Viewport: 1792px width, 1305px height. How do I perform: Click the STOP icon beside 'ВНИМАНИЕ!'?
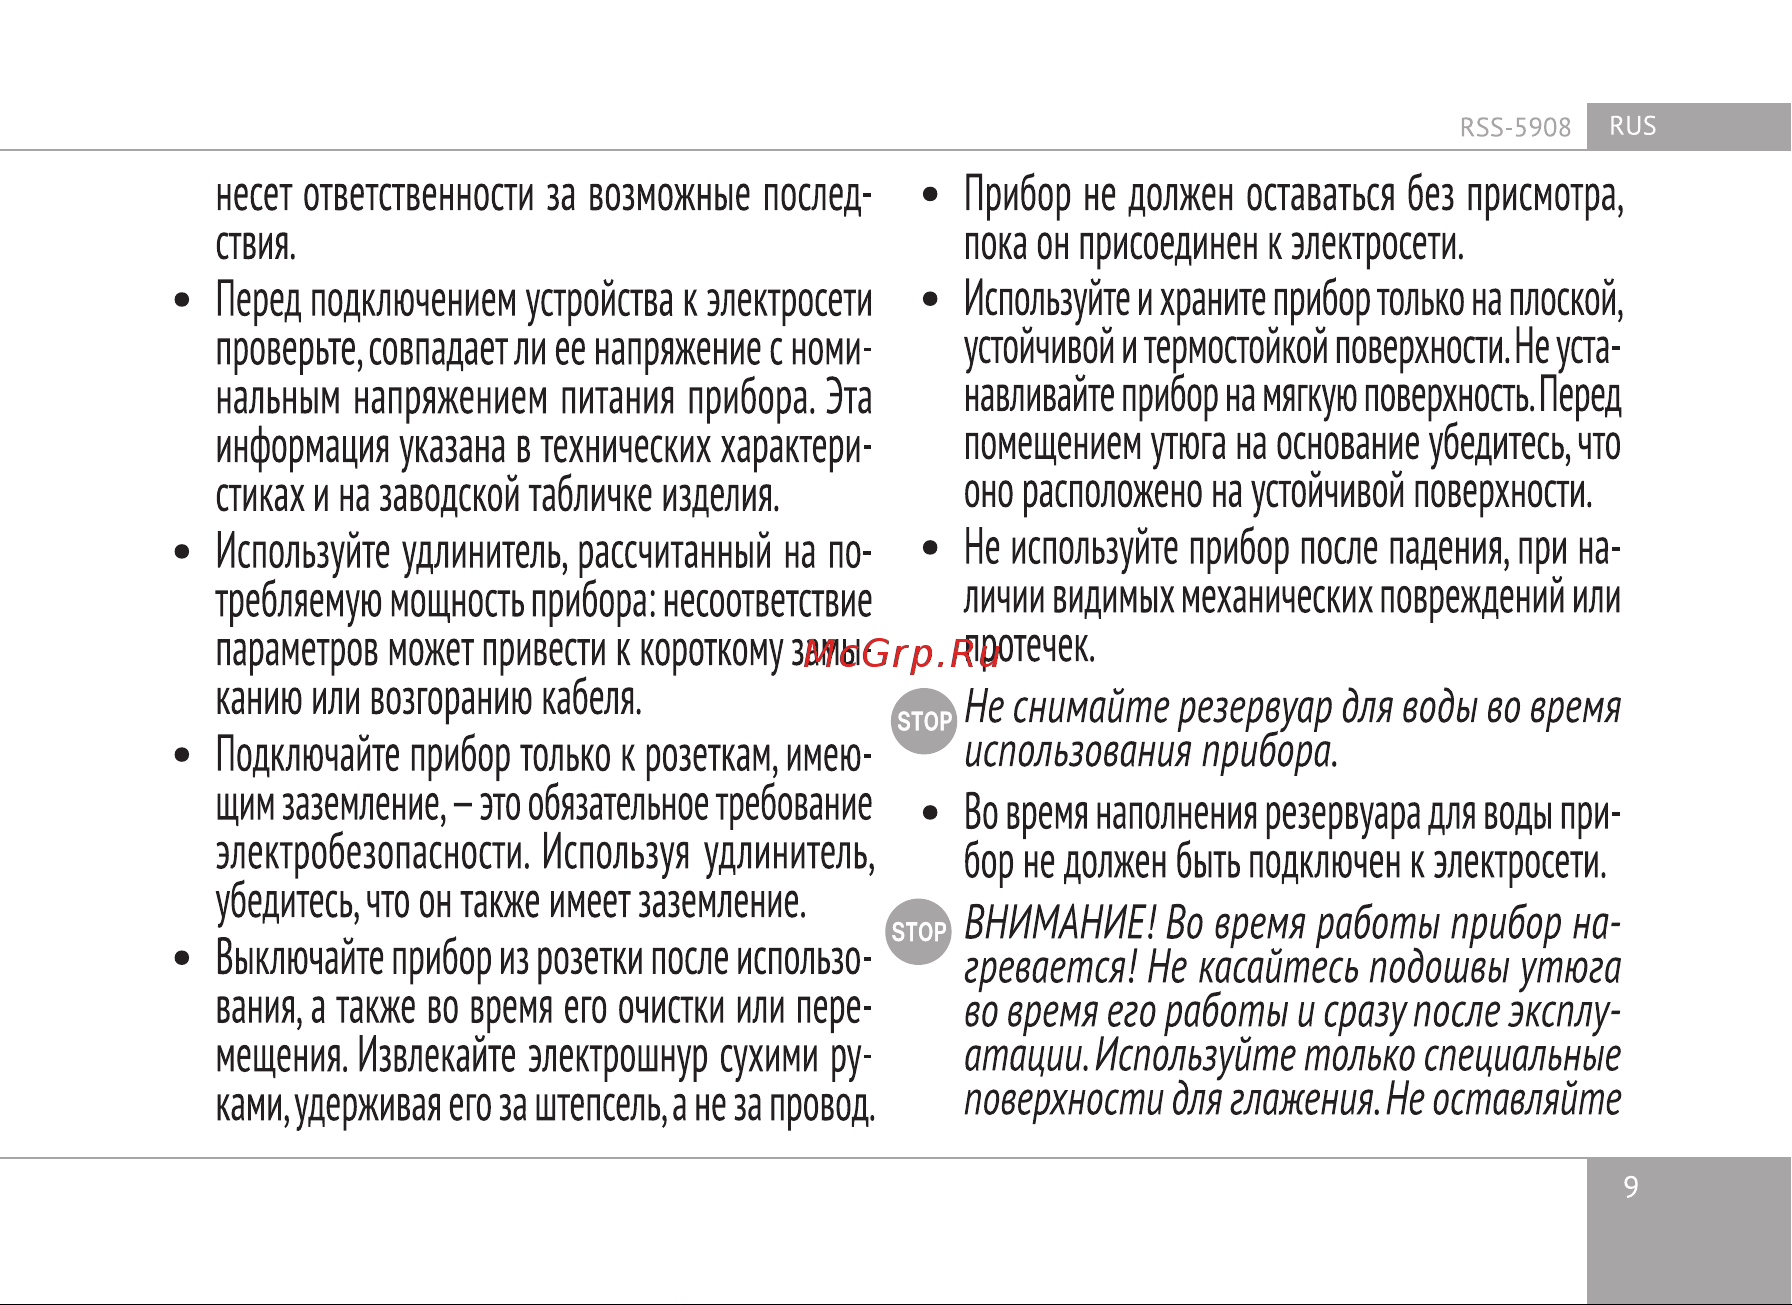(x=919, y=932)
